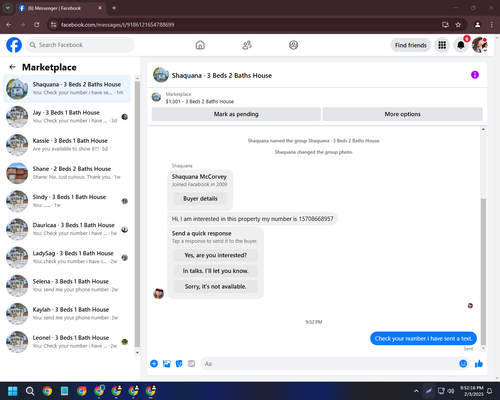
Task: Open the taskbar volume control
Action: 451,391
